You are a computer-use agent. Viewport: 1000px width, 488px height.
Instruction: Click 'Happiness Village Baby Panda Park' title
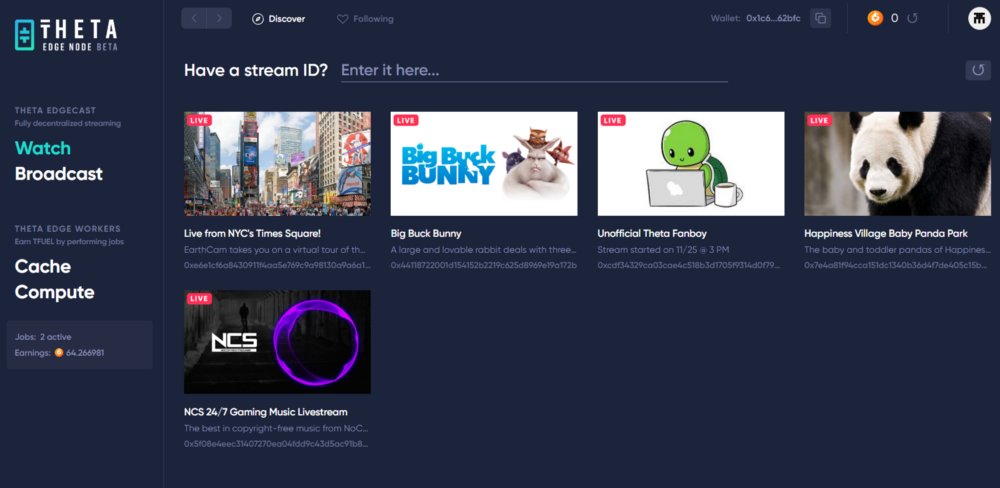(886, 233)
